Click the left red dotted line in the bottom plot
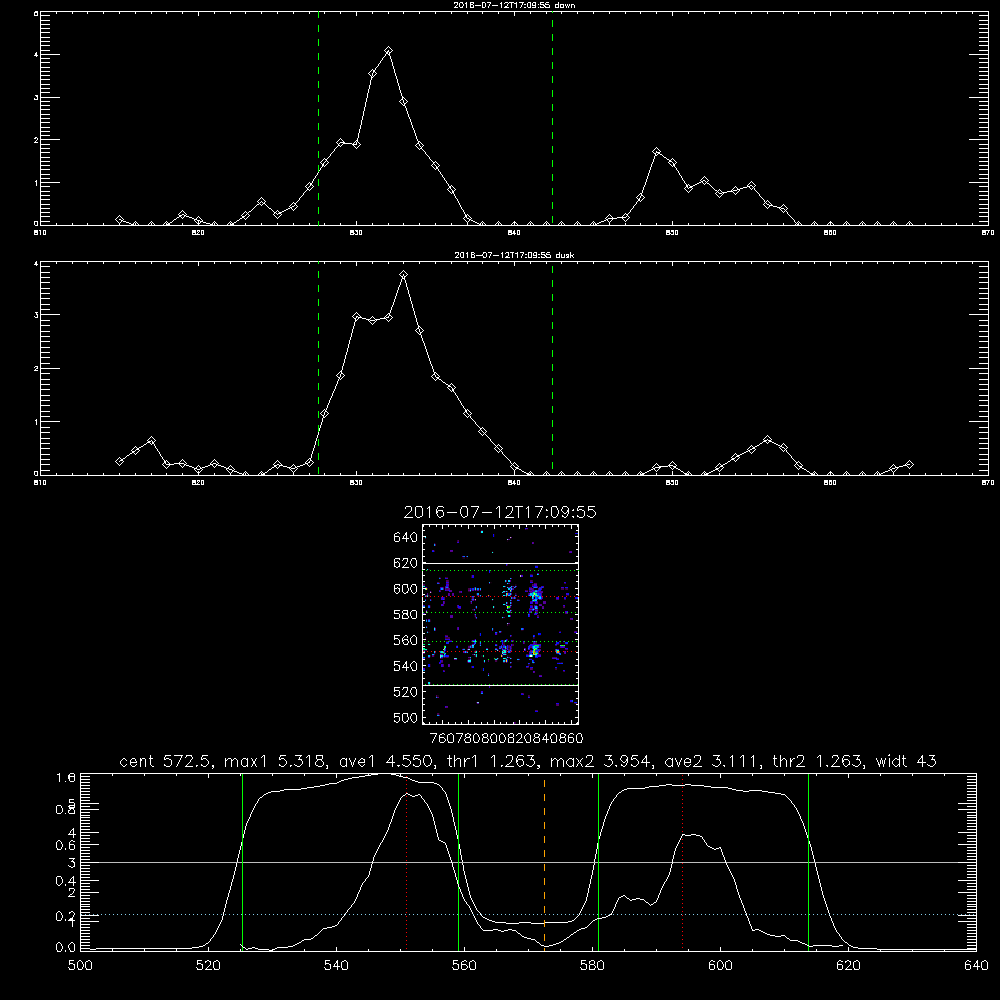 406,861
